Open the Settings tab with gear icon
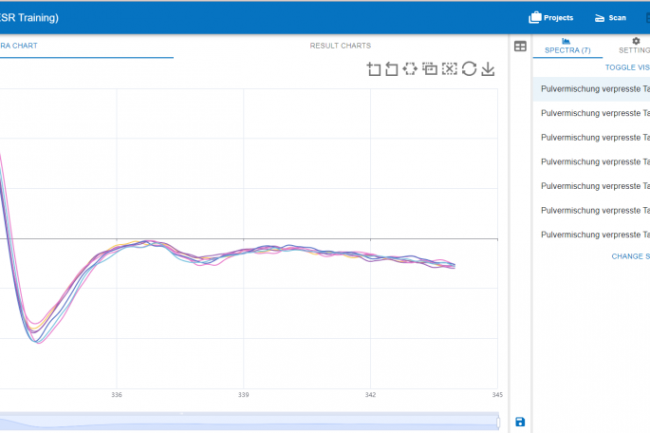The width and height of the screenshot is (650, 433). point(633,45)
